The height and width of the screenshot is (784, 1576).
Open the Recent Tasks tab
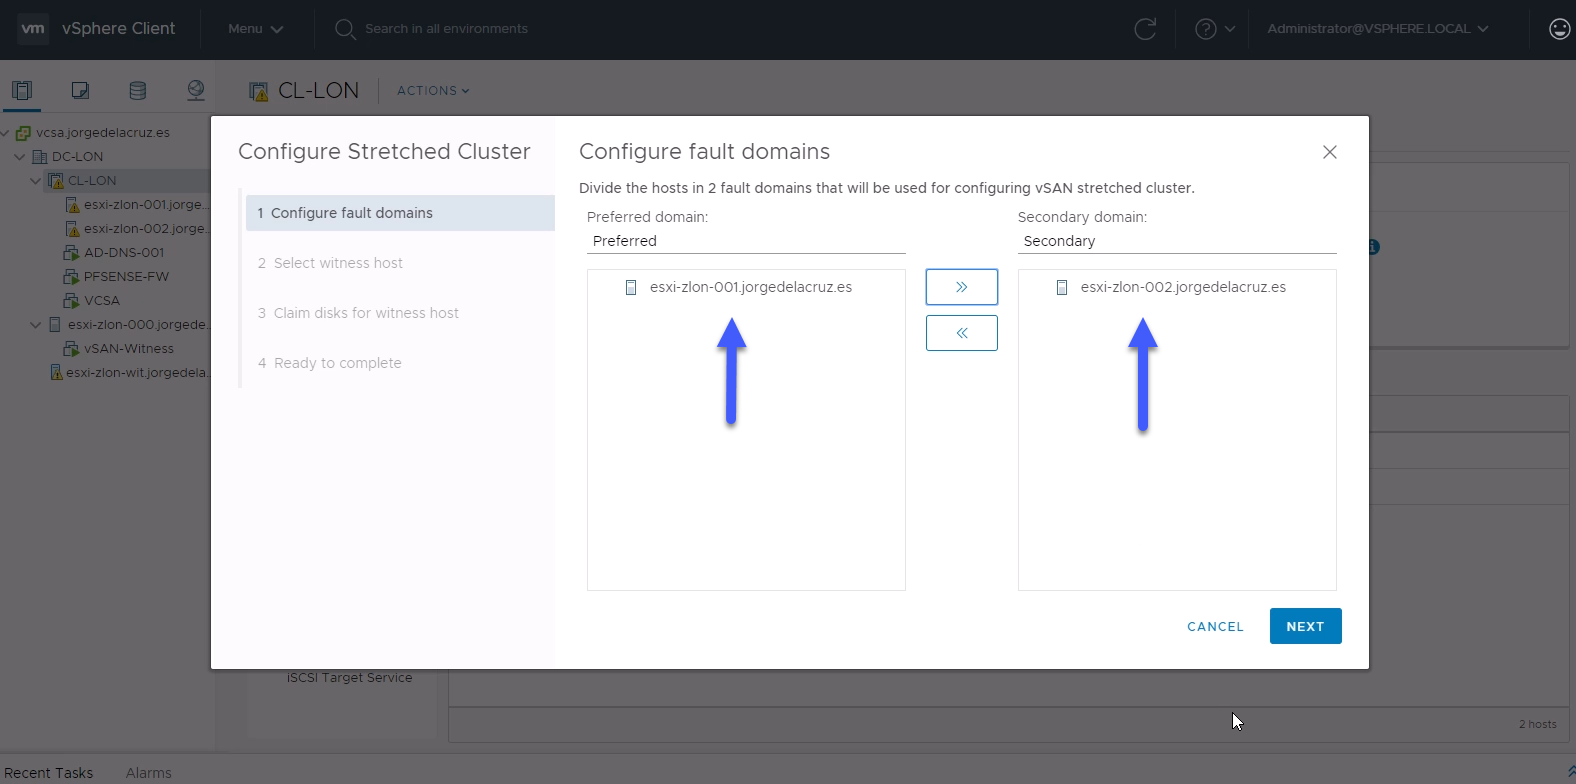tap(48, 773)
